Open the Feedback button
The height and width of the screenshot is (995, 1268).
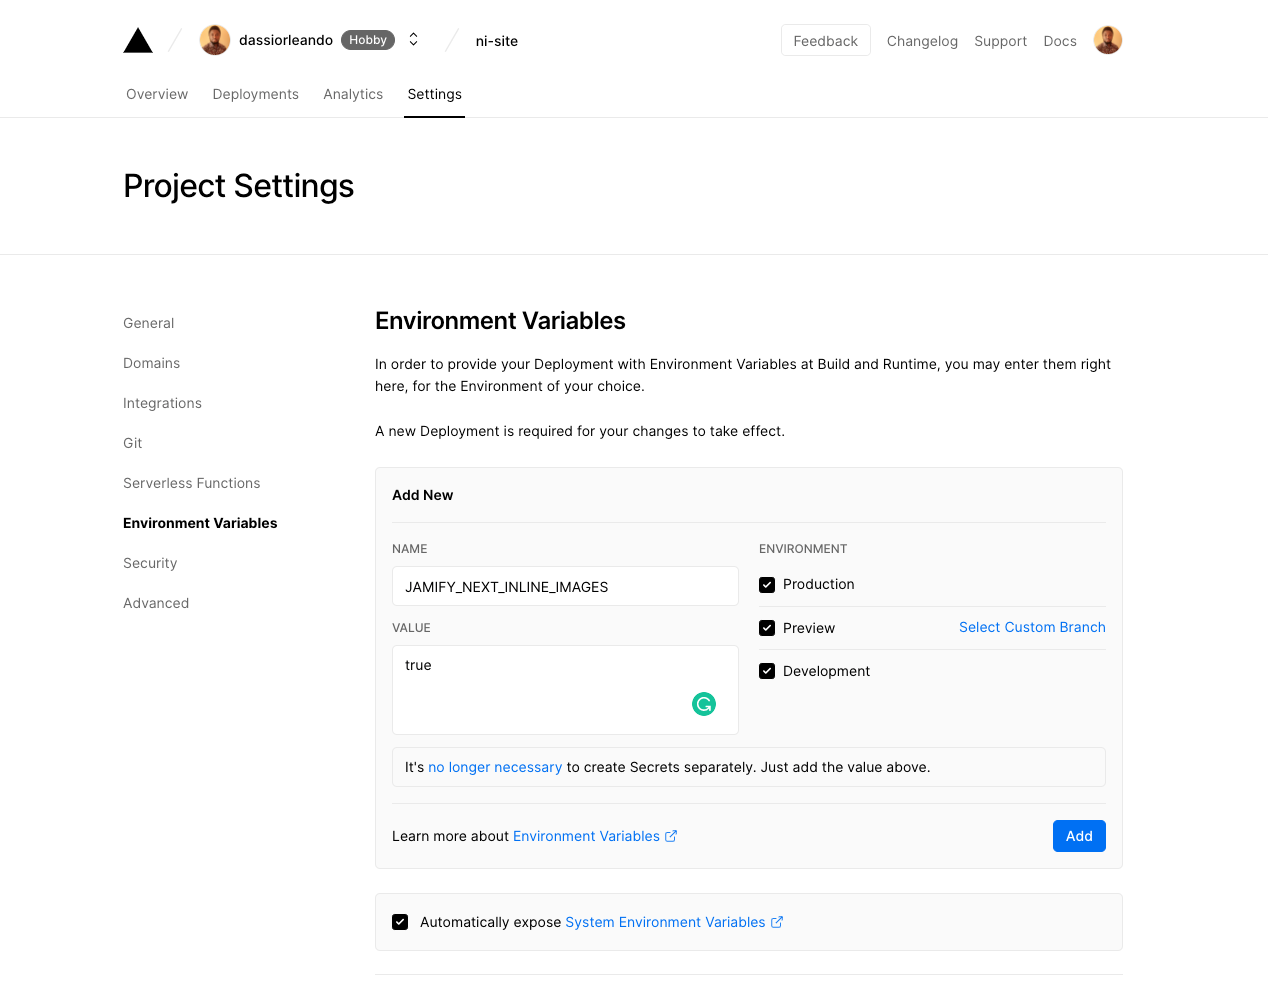(x=825, y=41)
